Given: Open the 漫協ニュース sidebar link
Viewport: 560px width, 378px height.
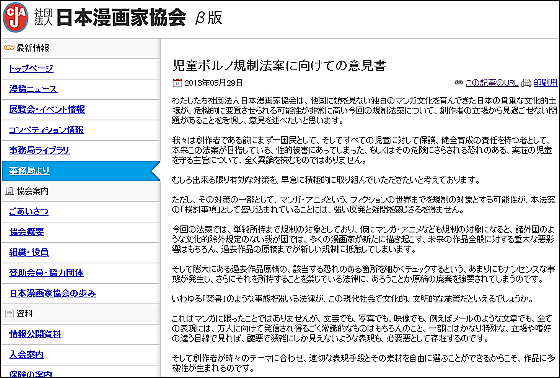Looking at the screenshot, I should point(33,89).
